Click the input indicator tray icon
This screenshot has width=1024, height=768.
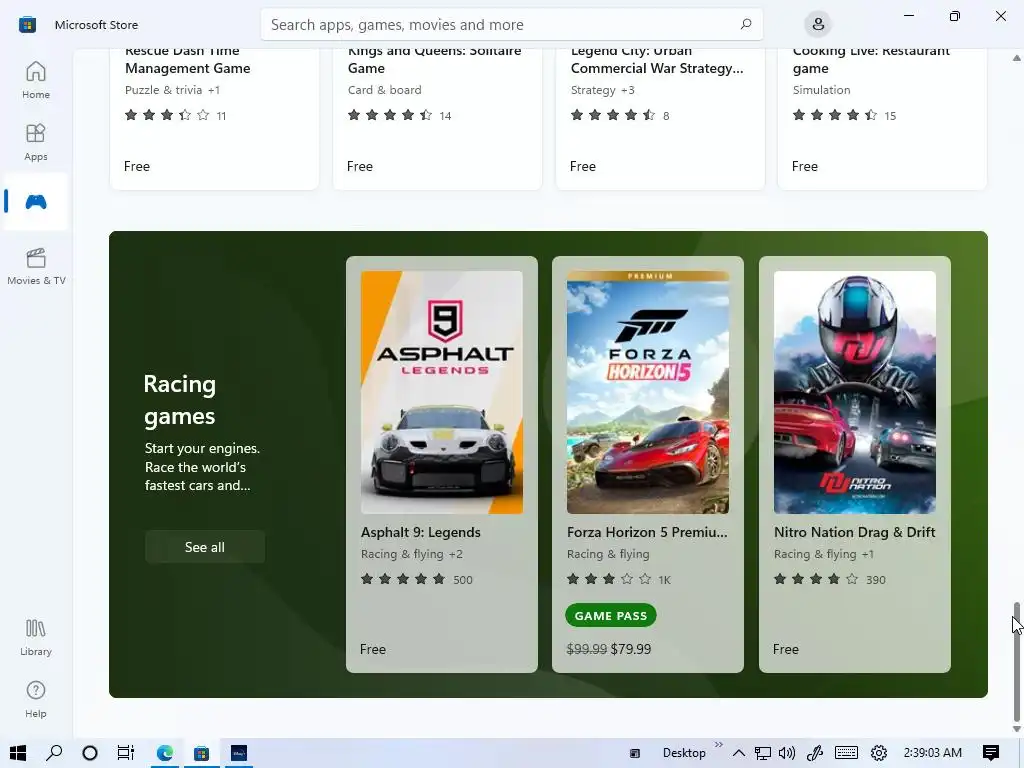coord(635,754)
